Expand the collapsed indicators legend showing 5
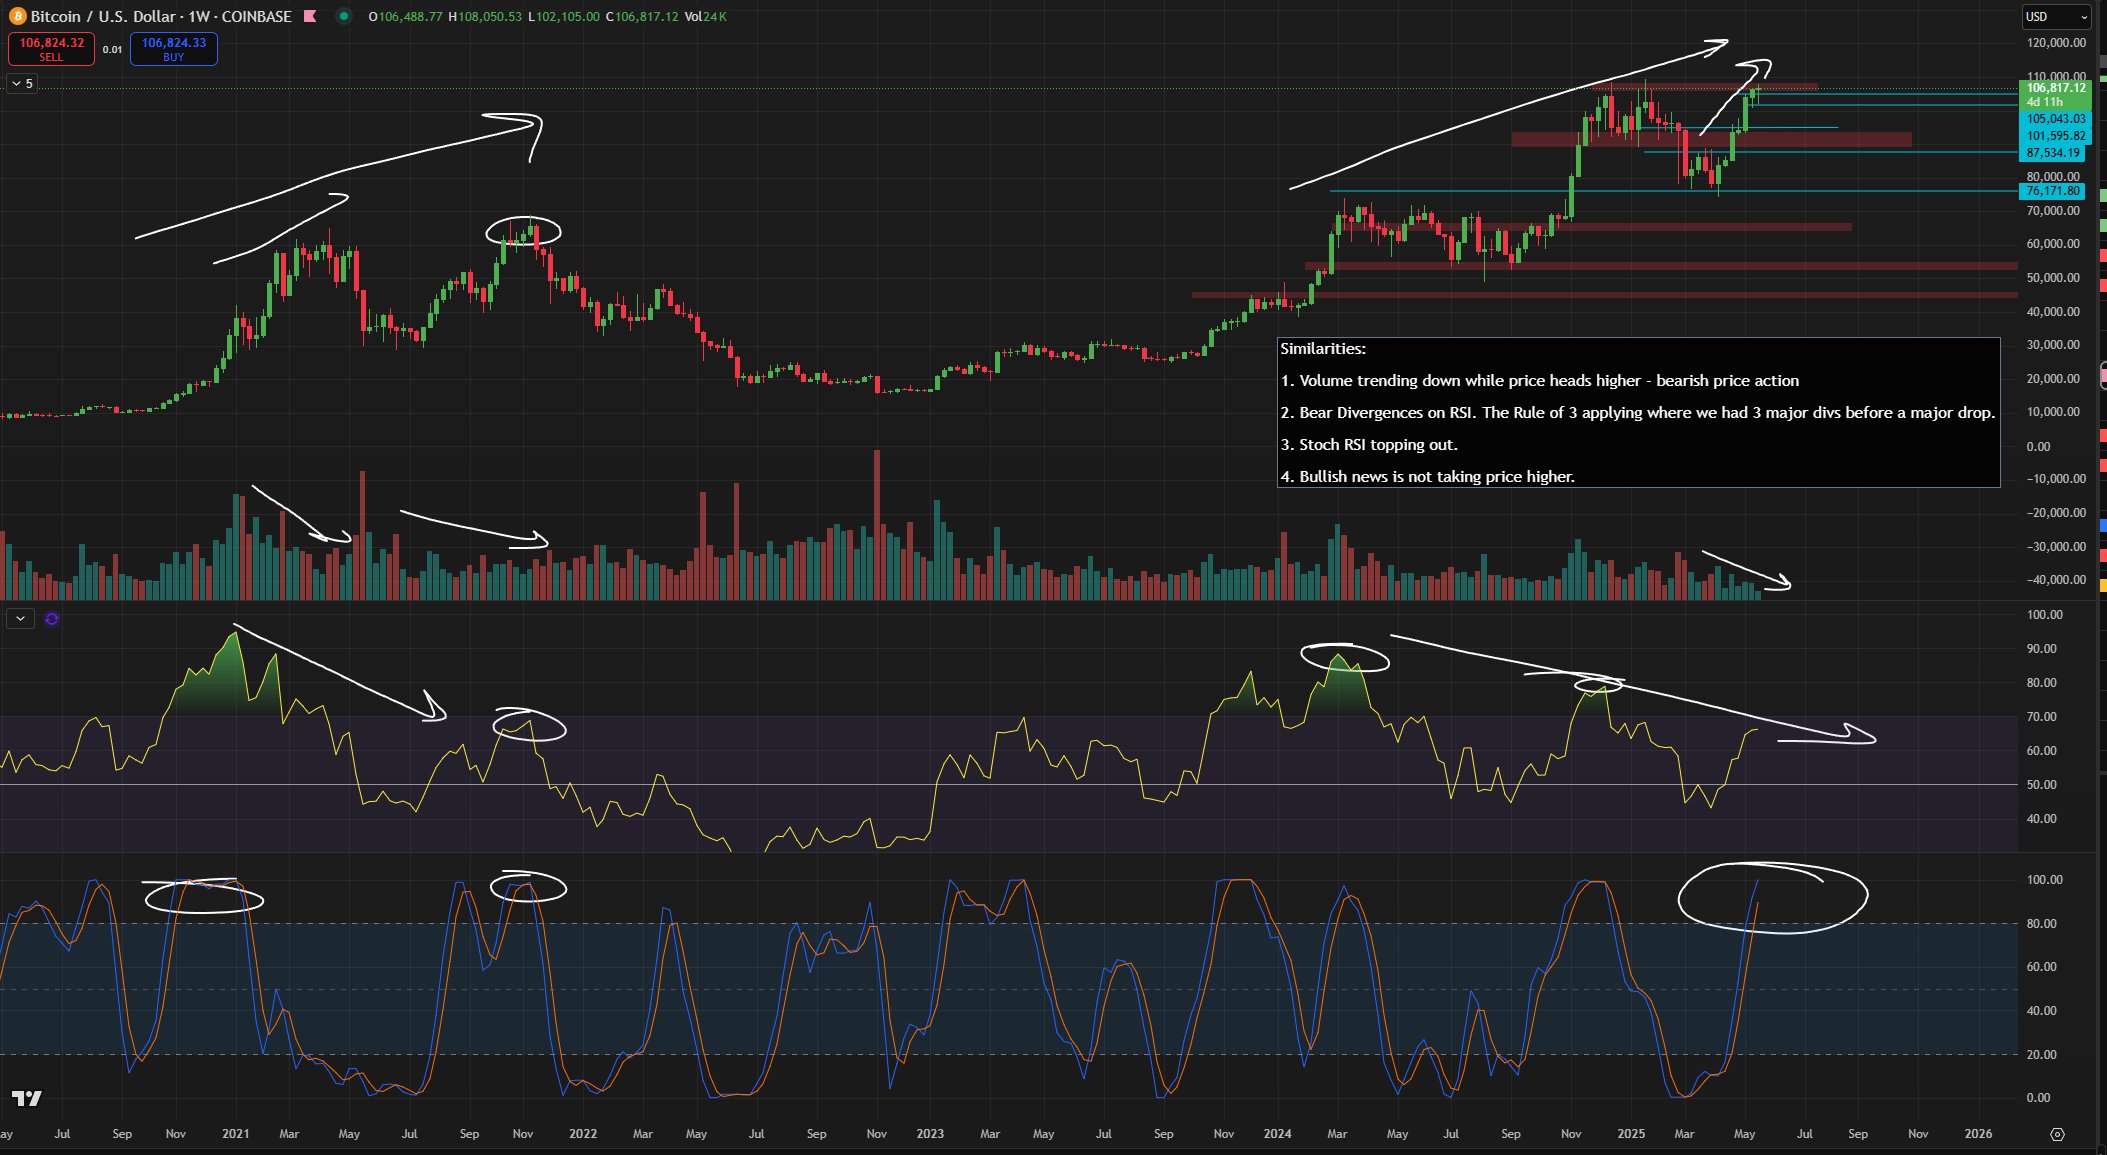 tap(22, 84)
